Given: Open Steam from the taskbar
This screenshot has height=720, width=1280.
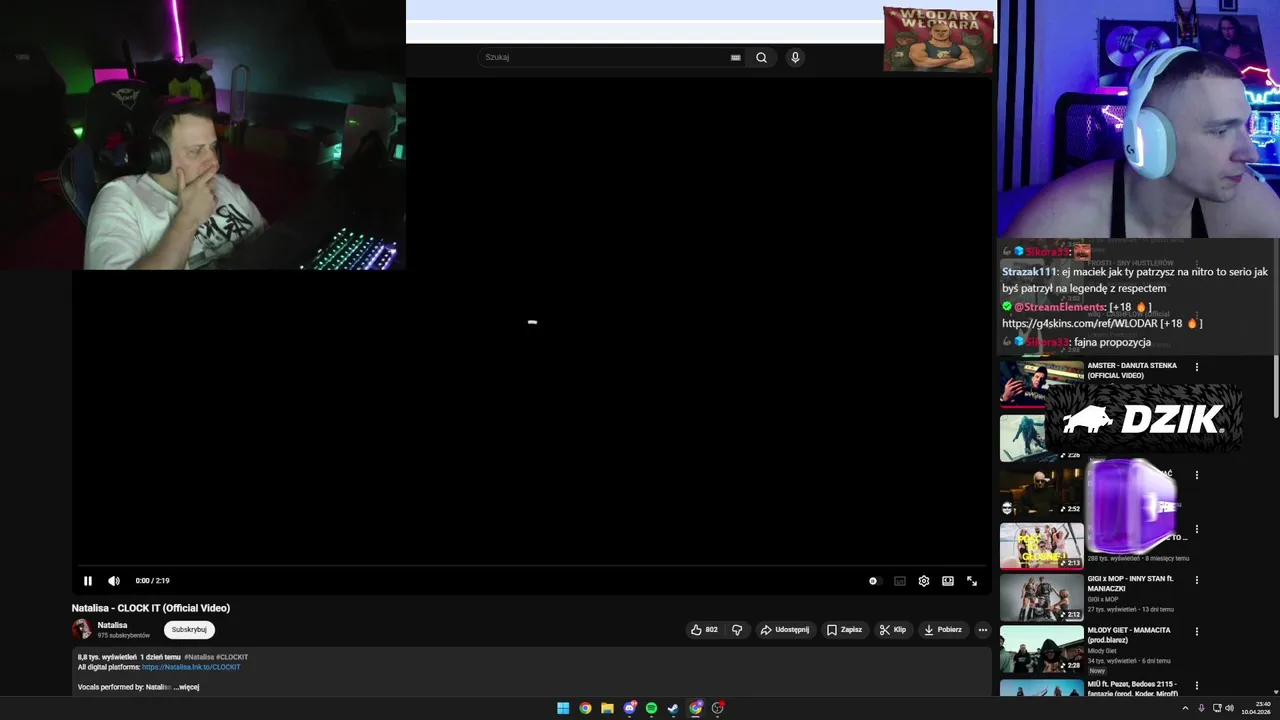Looking at the screenshot, I should tap(673, 708).
